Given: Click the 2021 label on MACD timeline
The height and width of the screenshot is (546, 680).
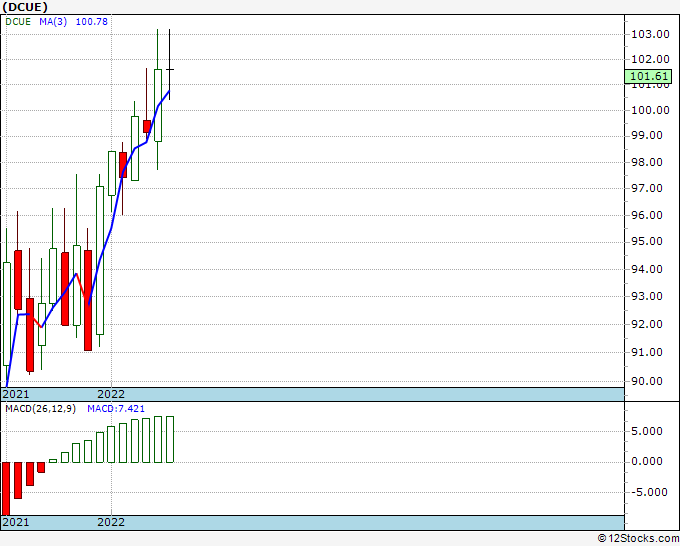Looking at the screenshot, I should [16, 522].
